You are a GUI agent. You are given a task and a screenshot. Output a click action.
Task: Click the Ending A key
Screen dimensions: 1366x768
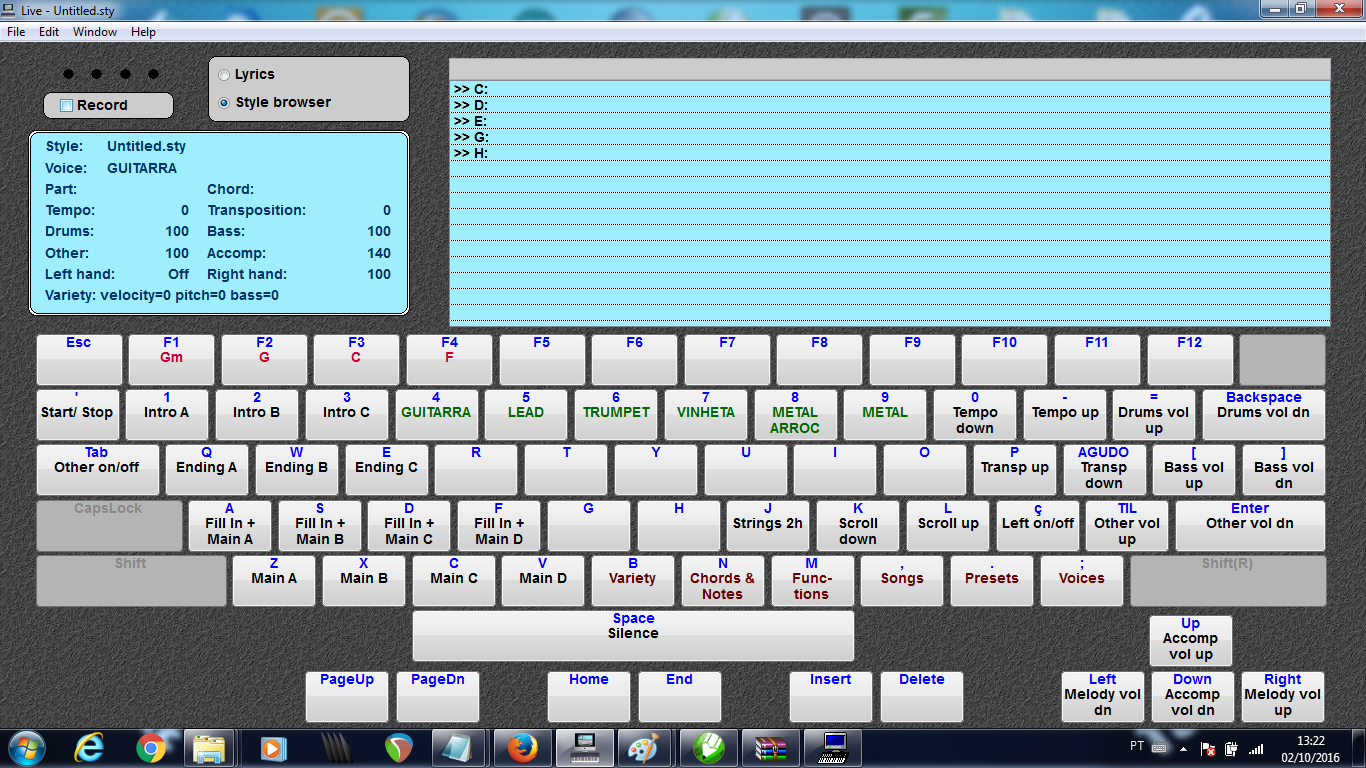207,470
